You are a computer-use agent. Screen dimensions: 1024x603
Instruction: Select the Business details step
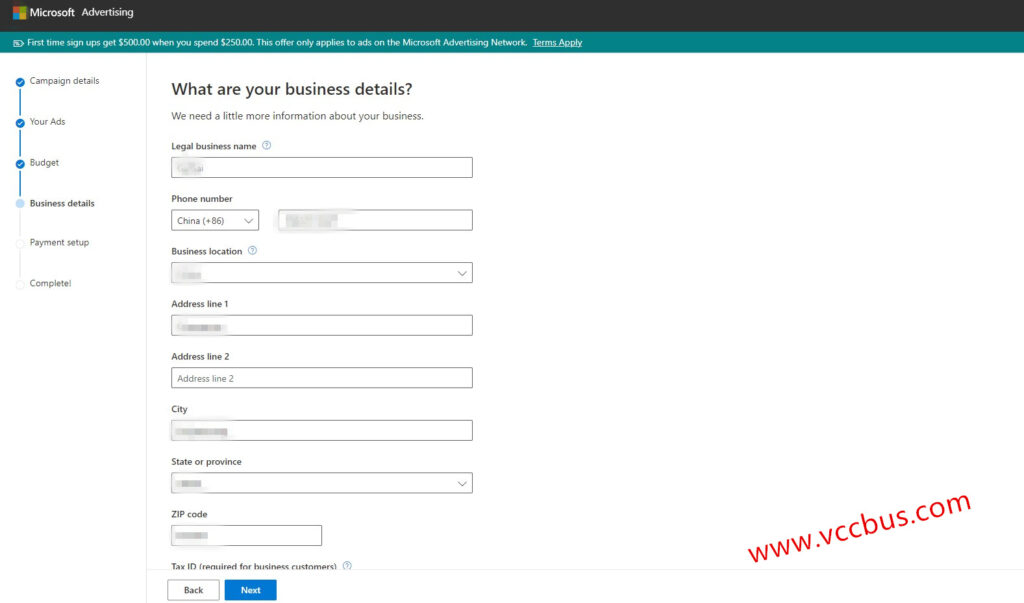coord(62,203)
